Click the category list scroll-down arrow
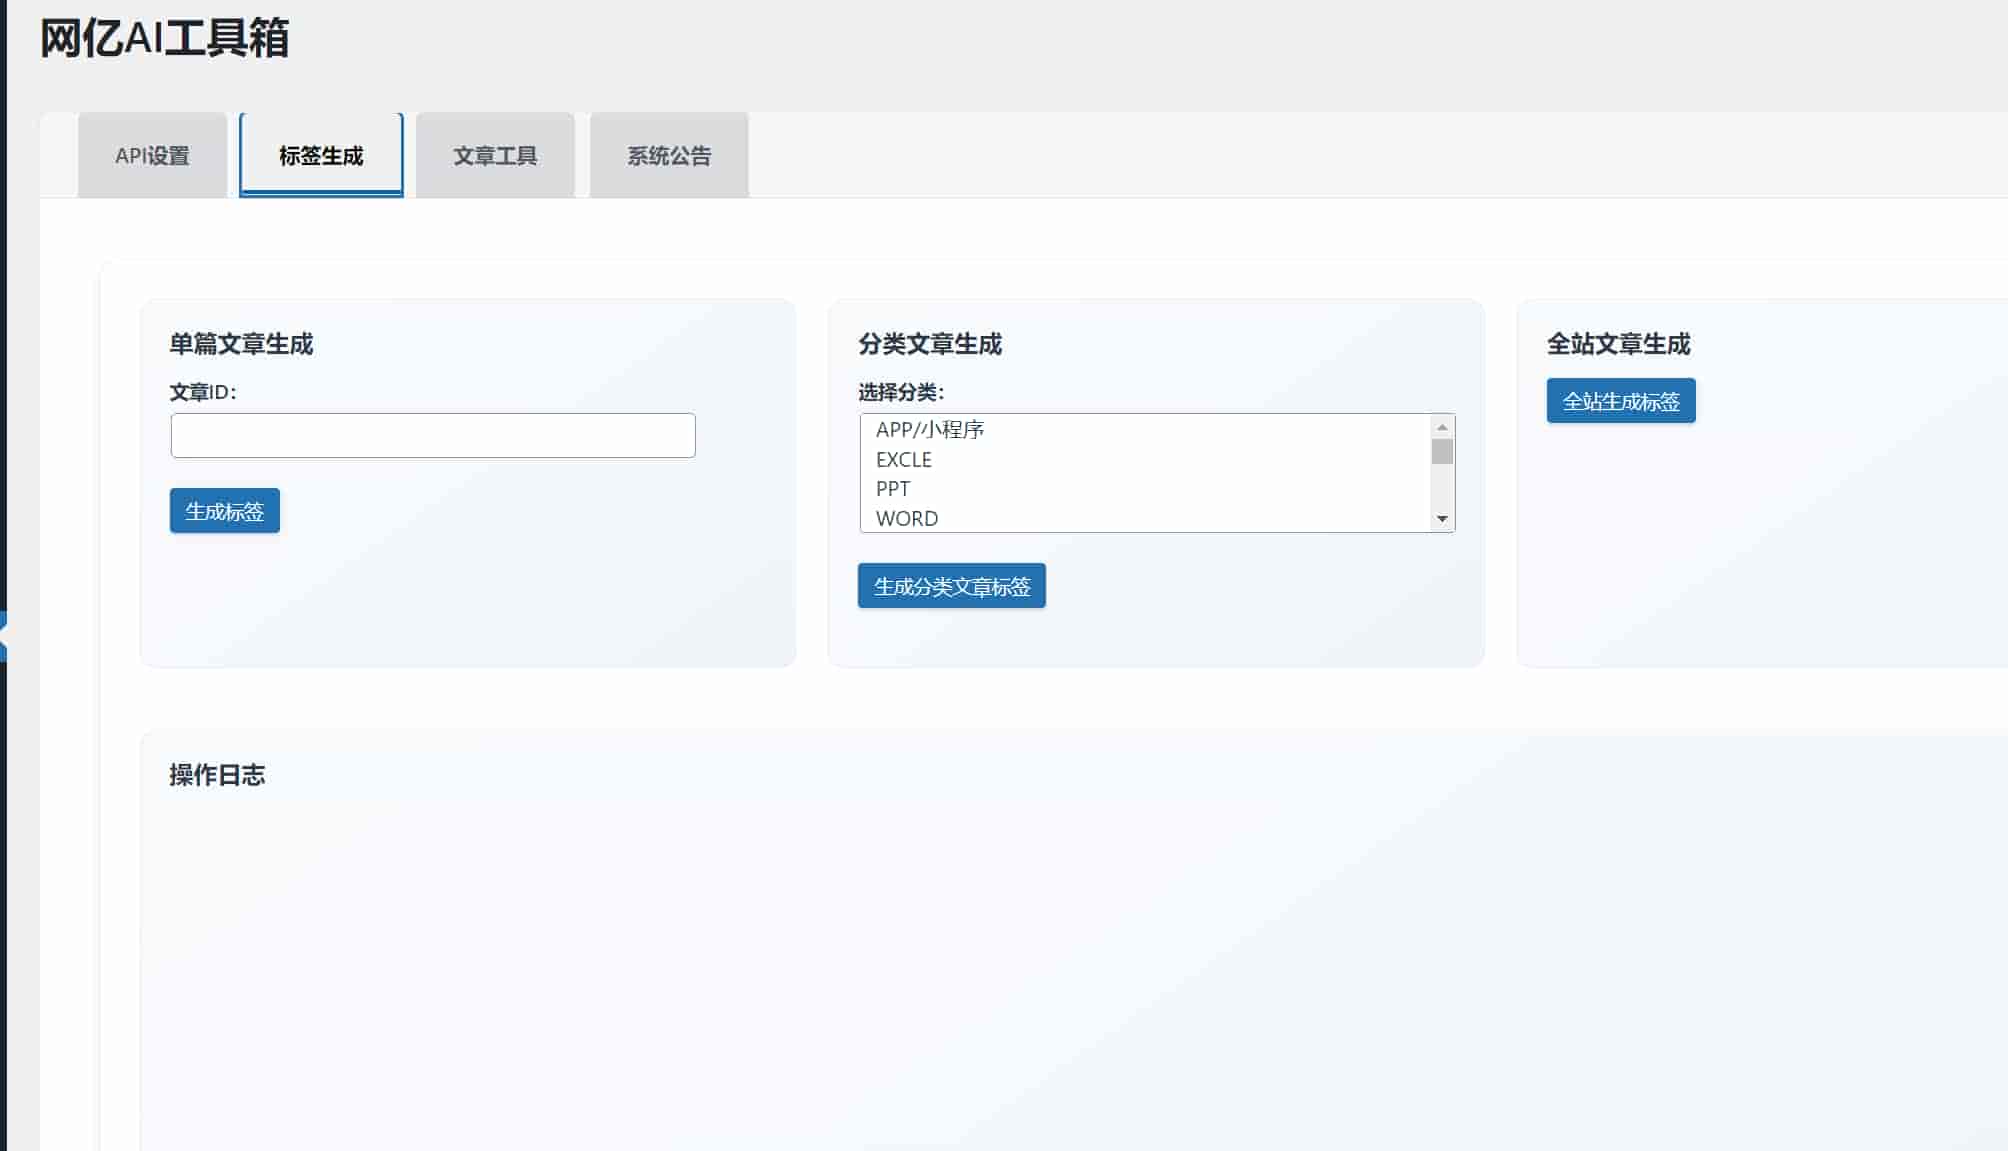Screen dimensions: 2008x1151 pos(1441,518)
